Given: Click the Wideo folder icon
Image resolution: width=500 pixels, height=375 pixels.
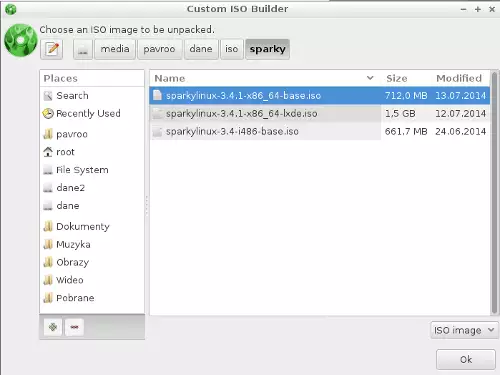Looking at the screenshot, I should point(48,280).
